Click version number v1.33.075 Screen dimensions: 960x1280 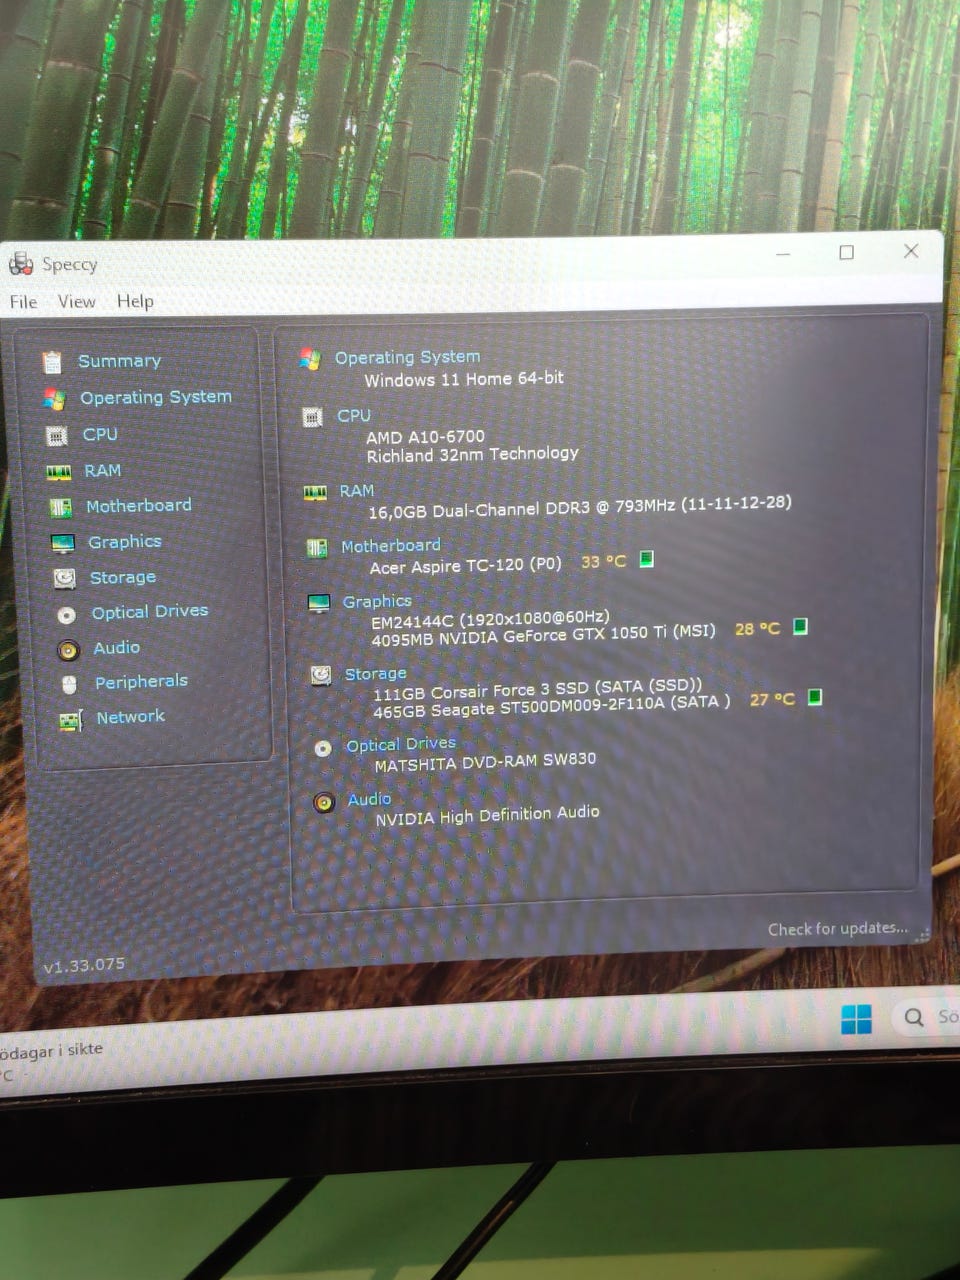84,965
